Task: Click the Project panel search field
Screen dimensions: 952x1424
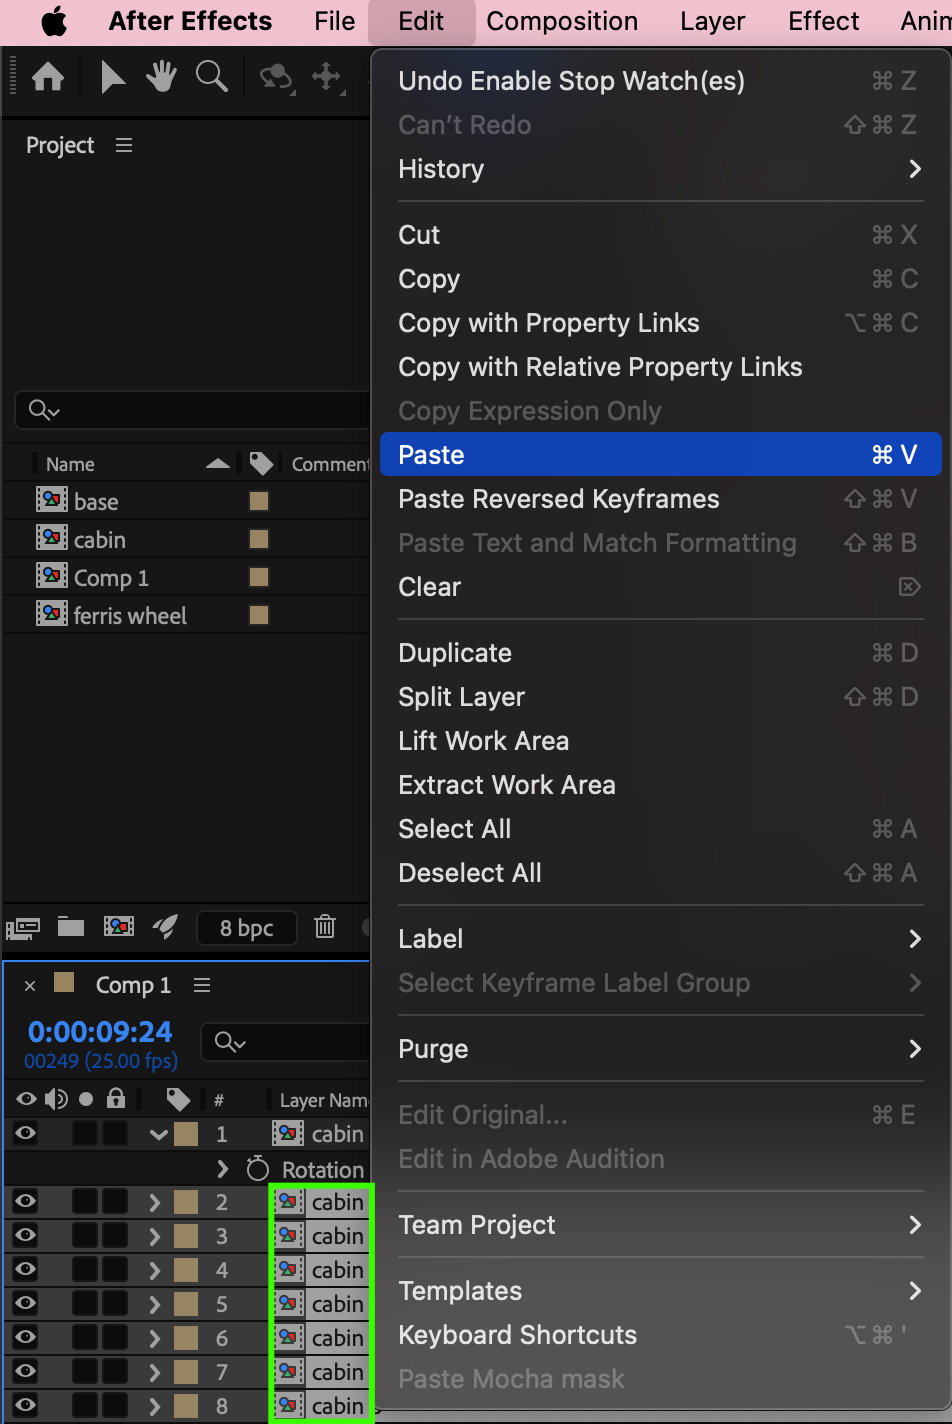Action: point(192,410)
